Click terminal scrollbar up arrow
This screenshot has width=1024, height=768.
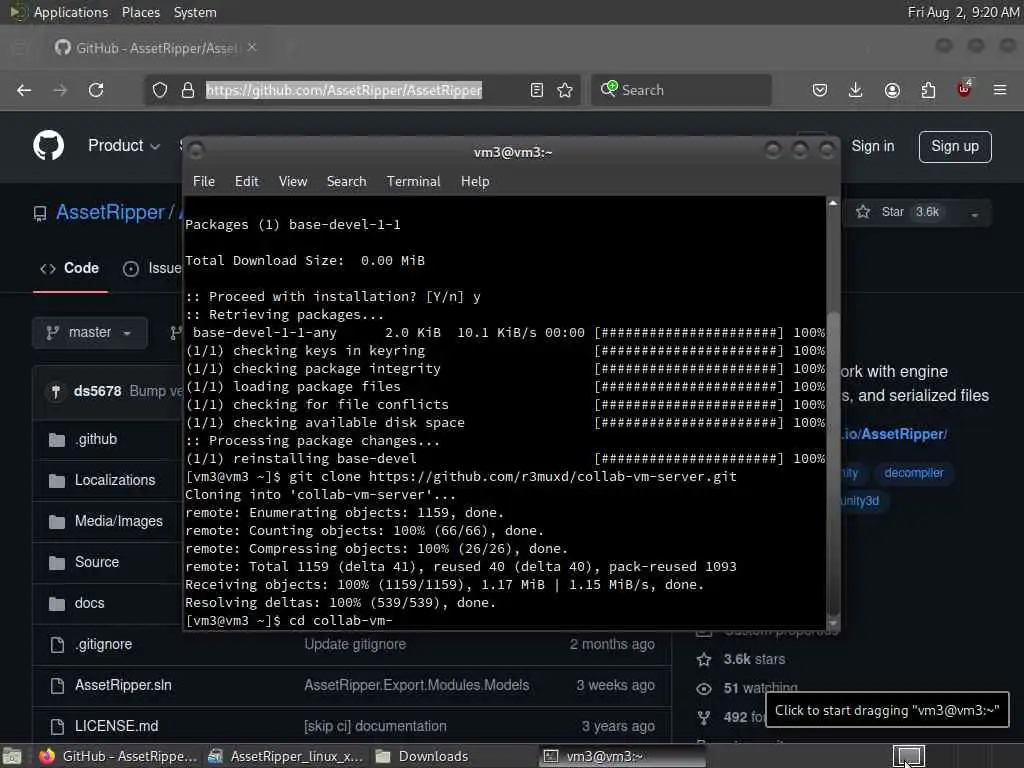tap(833, 203)
